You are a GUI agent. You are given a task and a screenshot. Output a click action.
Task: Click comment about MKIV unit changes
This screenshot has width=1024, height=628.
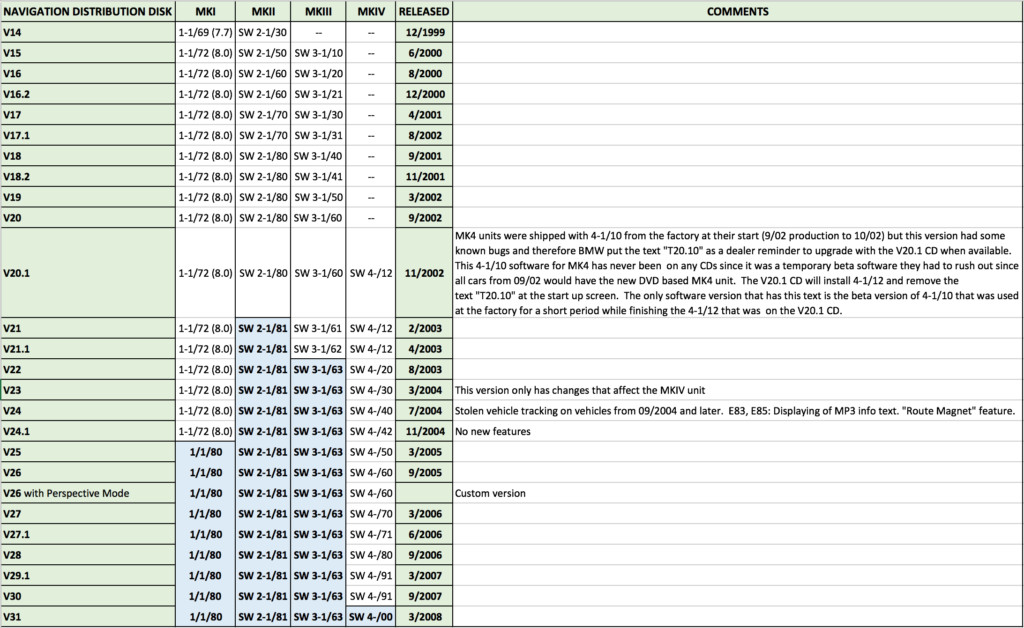580,390
